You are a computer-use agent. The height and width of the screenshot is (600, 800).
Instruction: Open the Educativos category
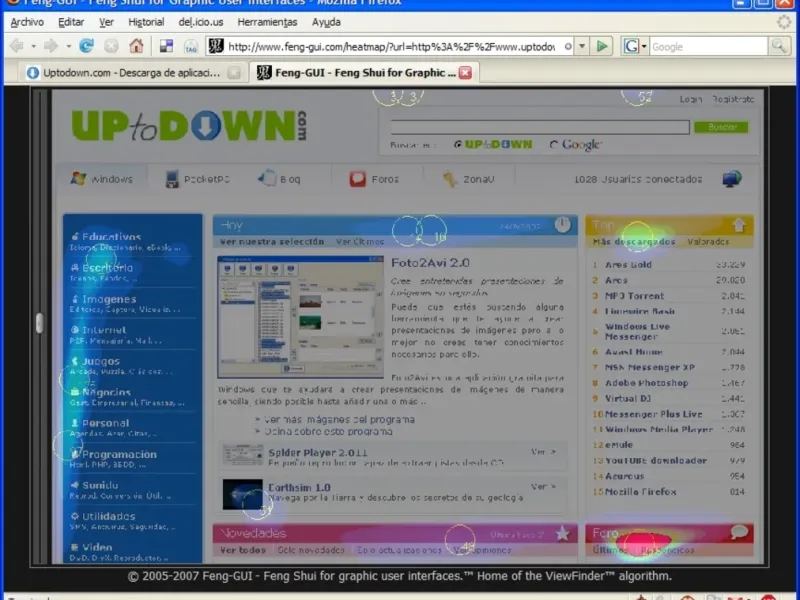click(112, 237)
